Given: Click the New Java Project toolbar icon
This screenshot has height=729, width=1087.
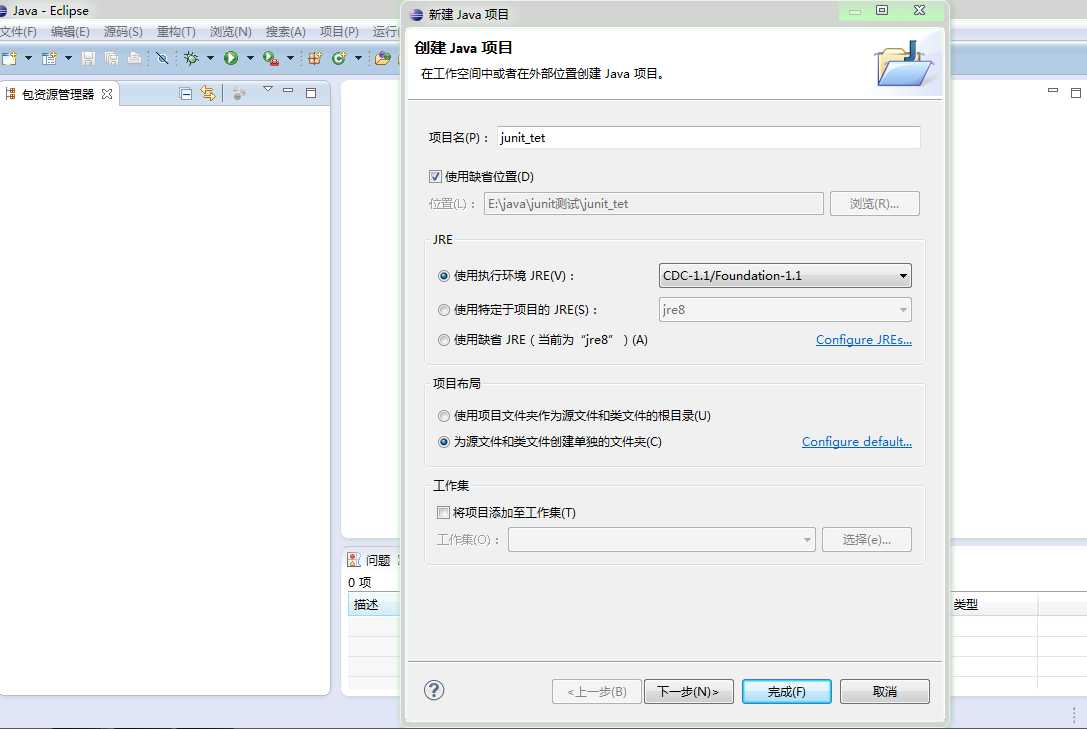Looking at the screenshot, I should tap(49, 58).
